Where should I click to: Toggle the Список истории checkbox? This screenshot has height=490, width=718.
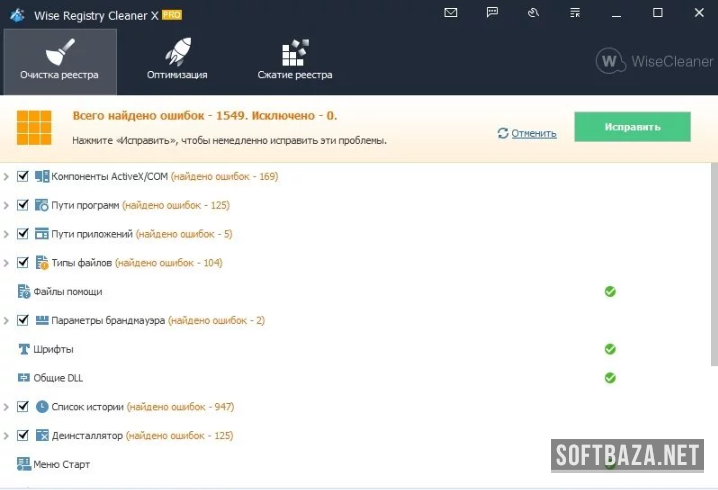[23, 407]
